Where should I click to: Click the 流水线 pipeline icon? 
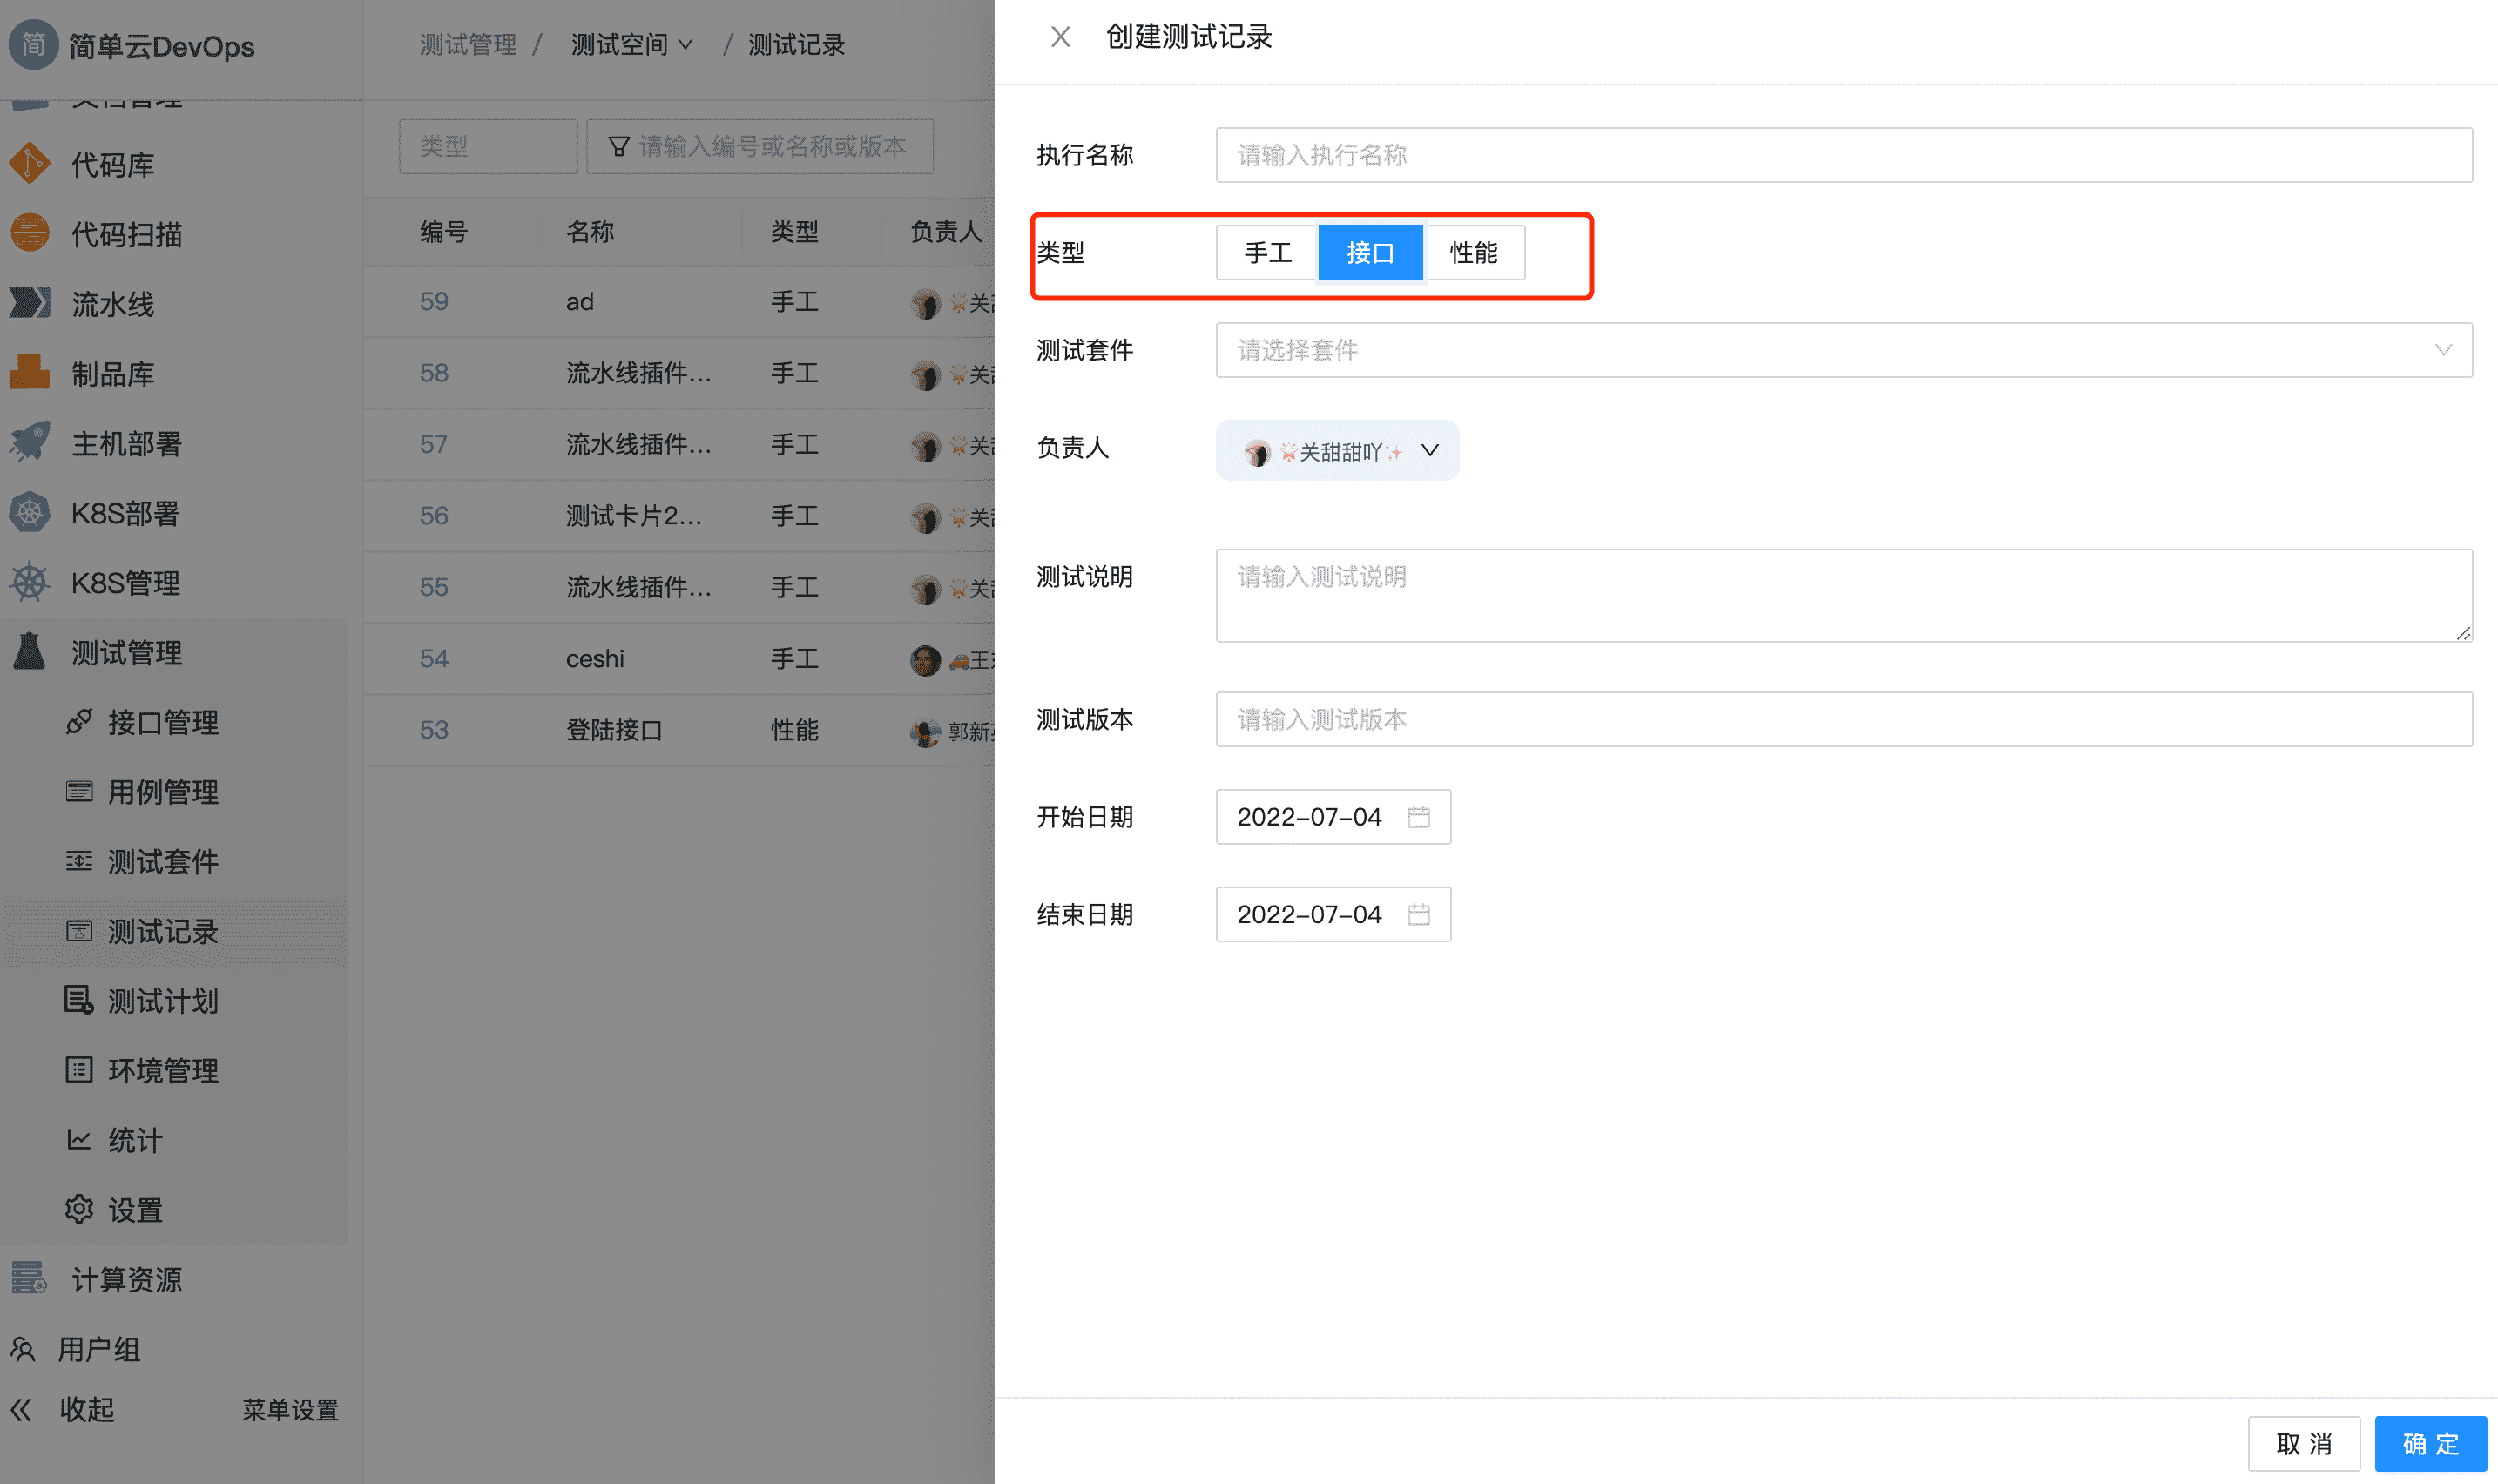click(31, 303)
